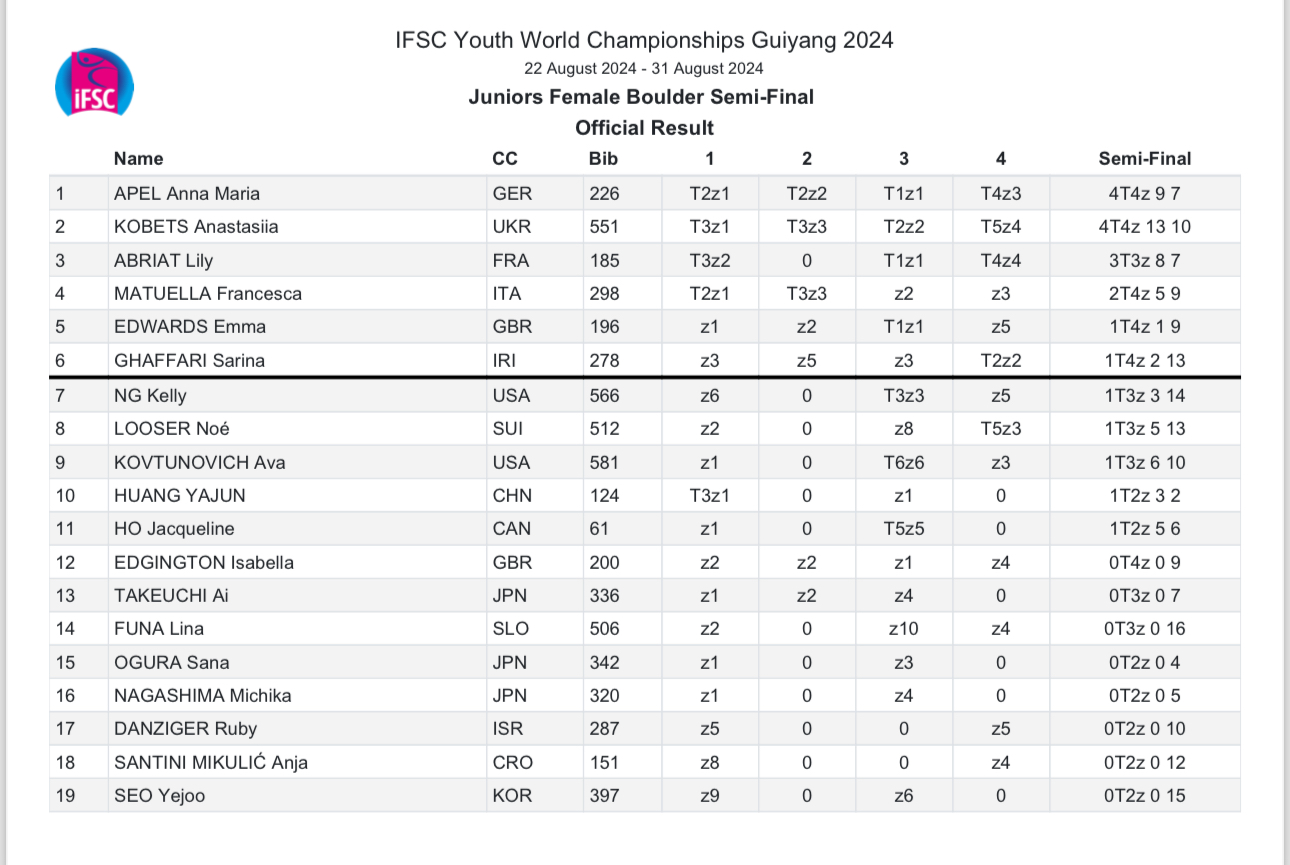Select KOBETS Anastasiia in the results
The width and height of the screenshot is (1290, 865).
click(196, 227)
